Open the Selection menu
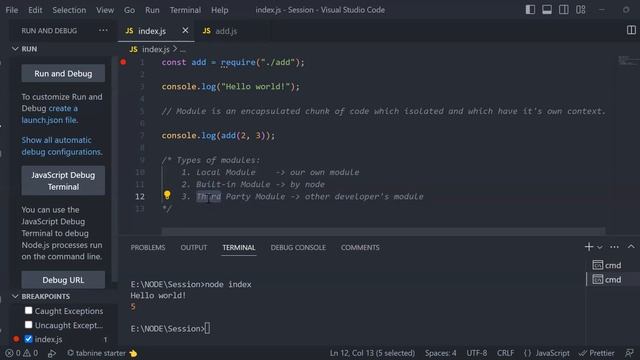The image size is (640, 360). (69, 10)
